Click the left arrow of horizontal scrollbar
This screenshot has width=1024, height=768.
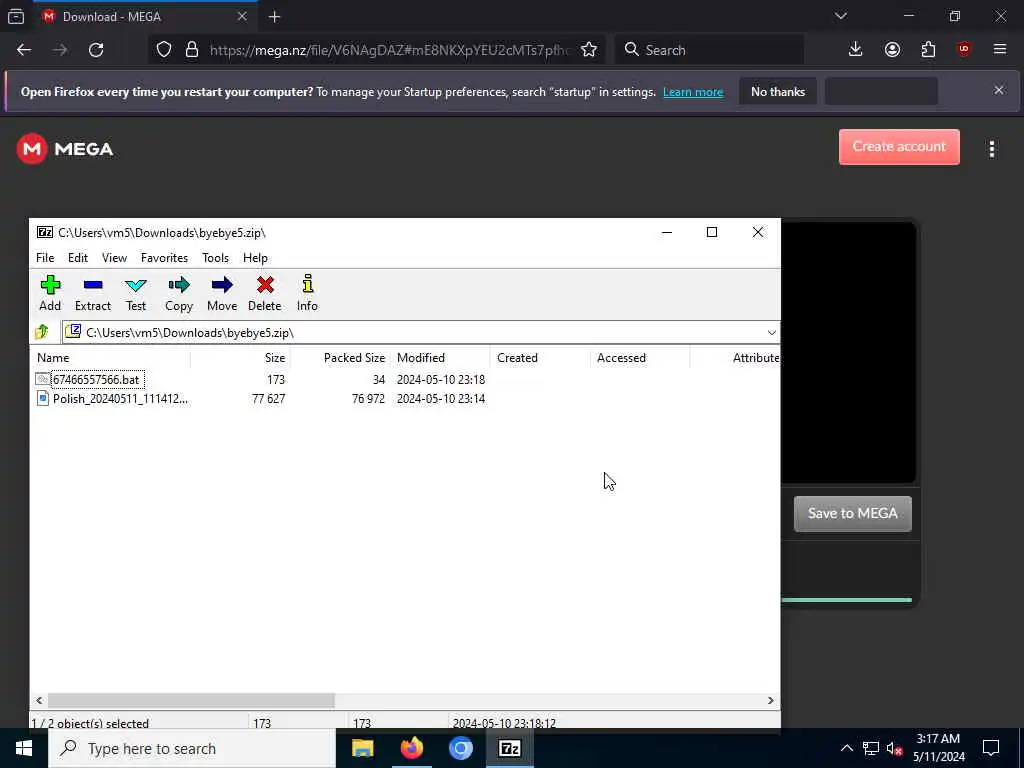pyautogui.click(x=39, y=700)
